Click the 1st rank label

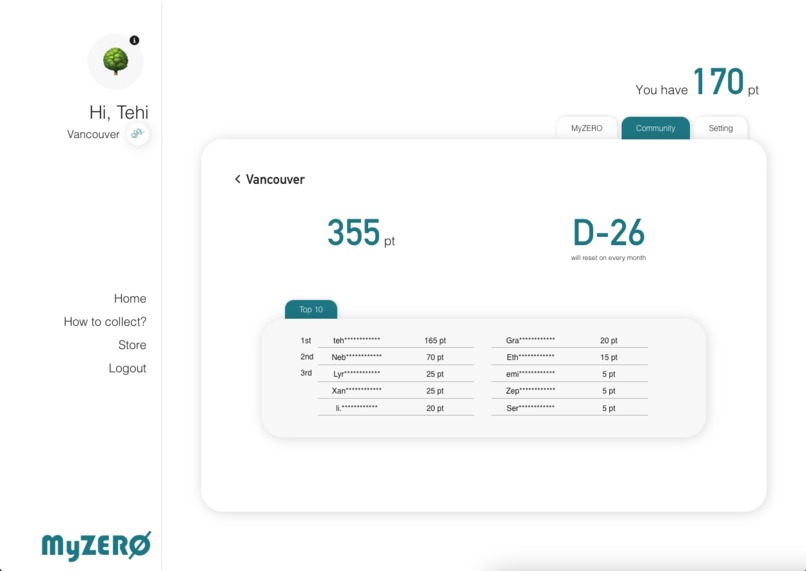tap(306, 340)
